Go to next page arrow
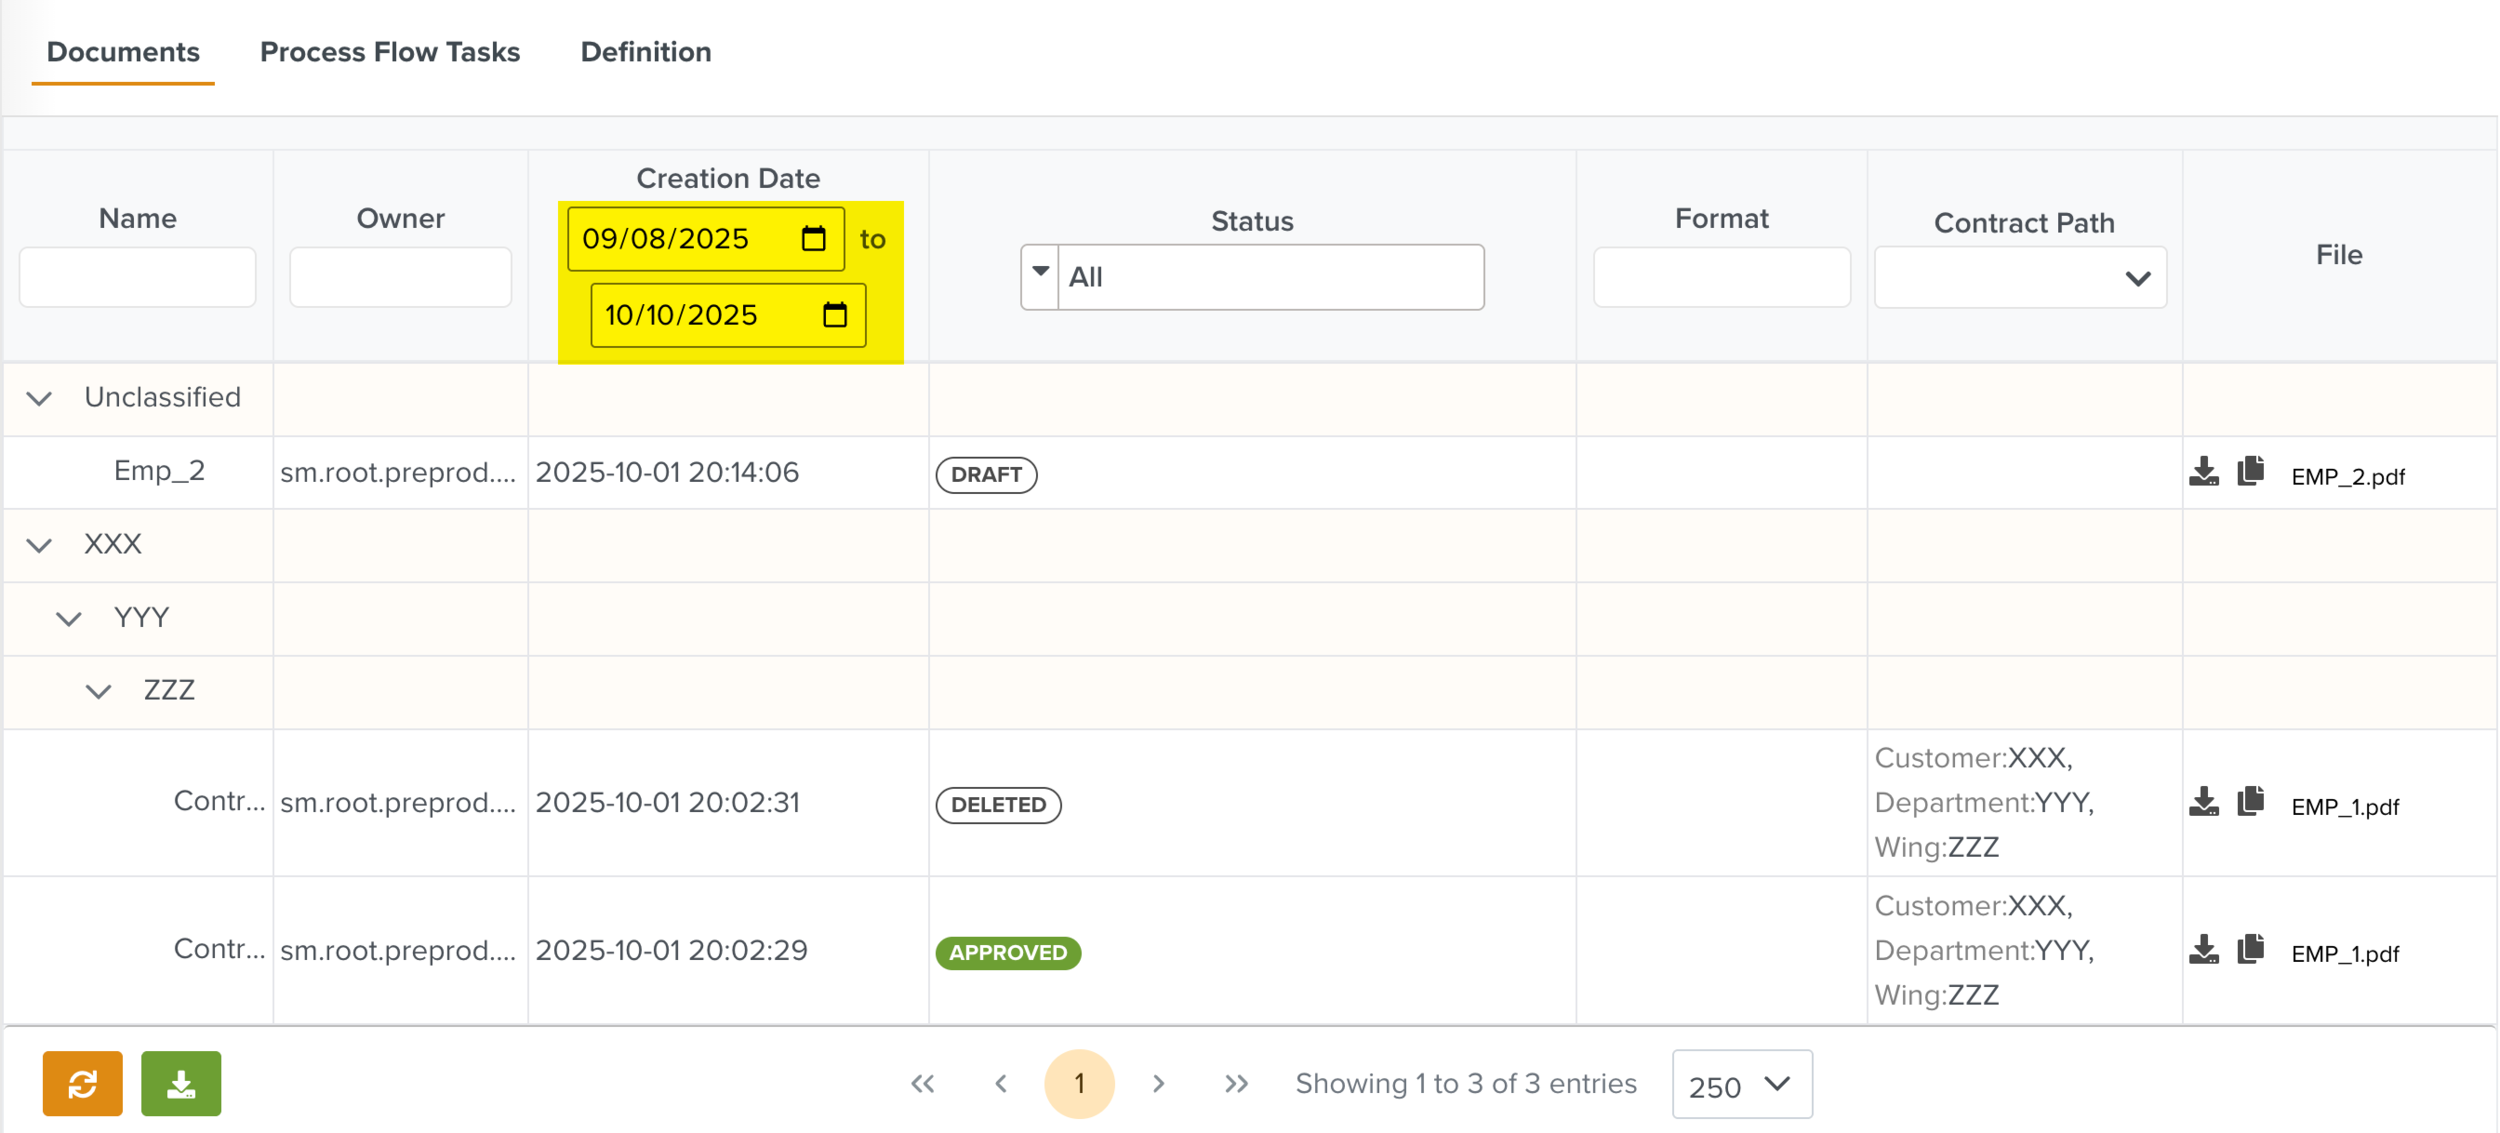Image resolution: width=2500 pixels, height=1133 pixels. pos(1158,1084)
